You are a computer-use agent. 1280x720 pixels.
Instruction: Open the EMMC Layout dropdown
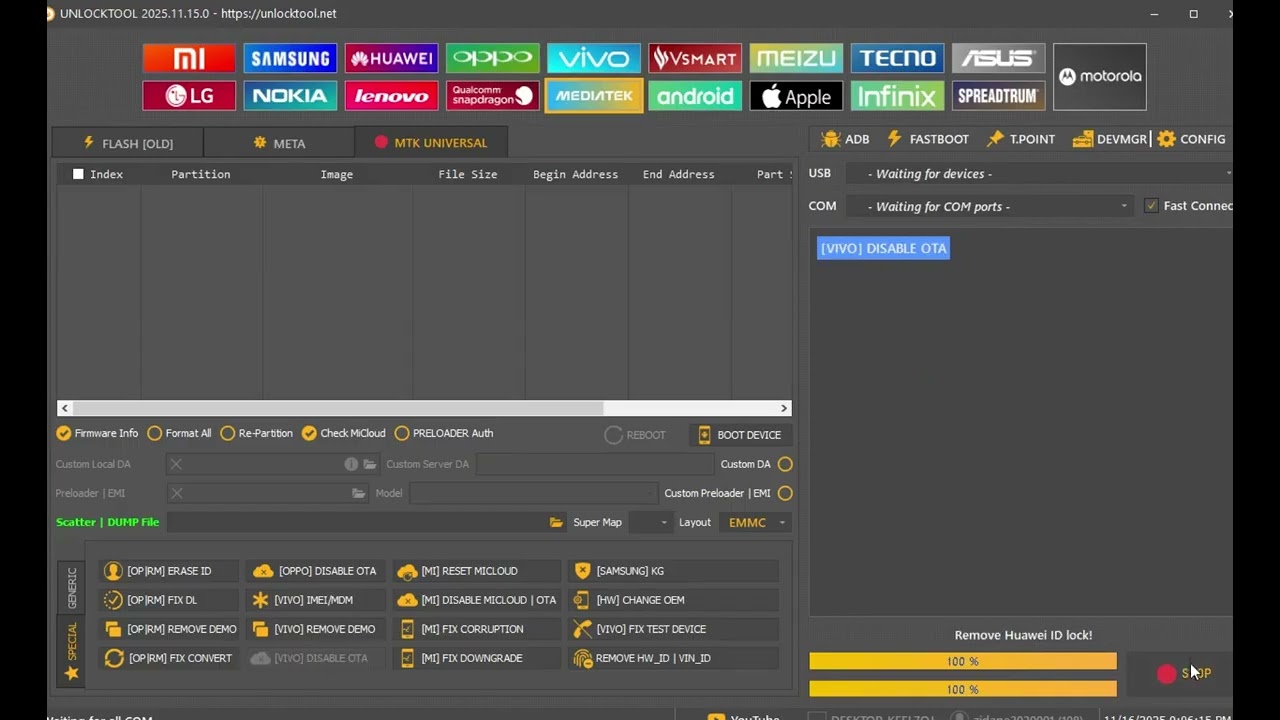(755, 522)
